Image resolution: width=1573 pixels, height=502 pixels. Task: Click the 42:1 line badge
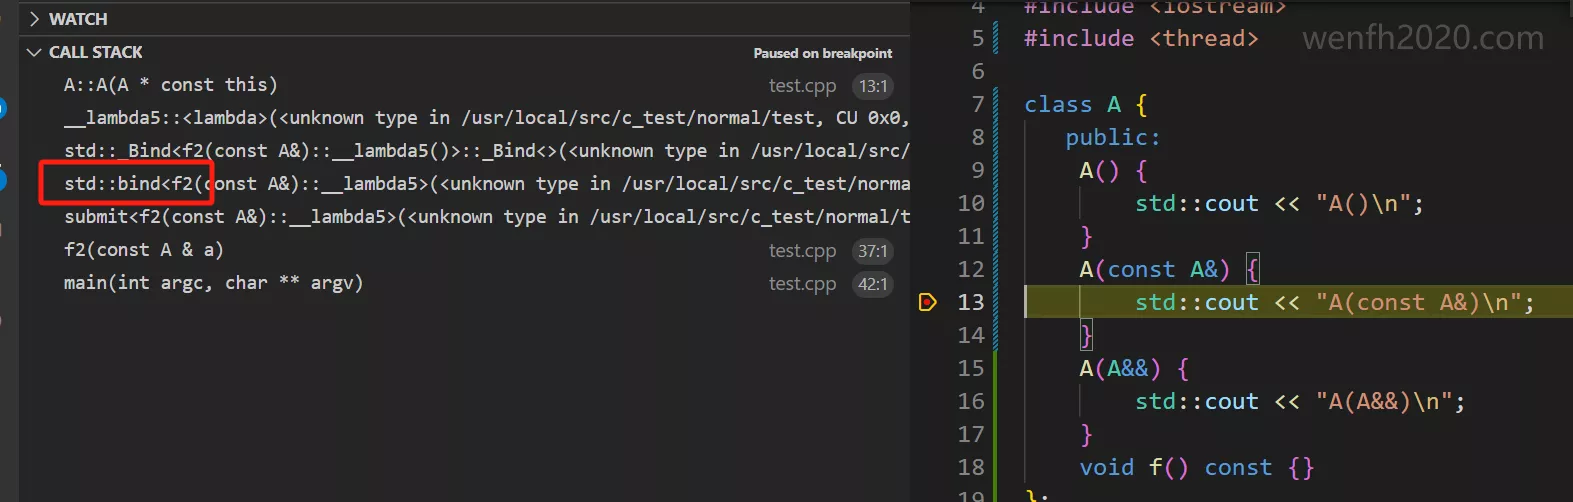[x=872, y=284]
